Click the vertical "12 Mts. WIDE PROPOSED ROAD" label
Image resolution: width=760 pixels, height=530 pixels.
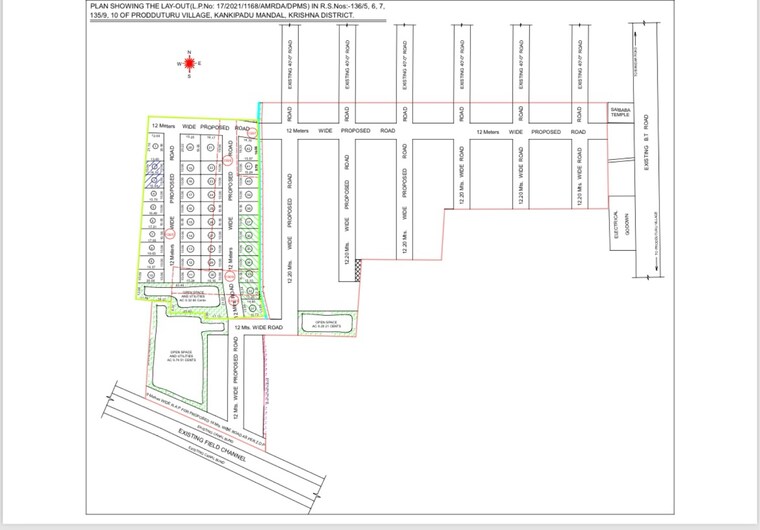tap(236, 379)
